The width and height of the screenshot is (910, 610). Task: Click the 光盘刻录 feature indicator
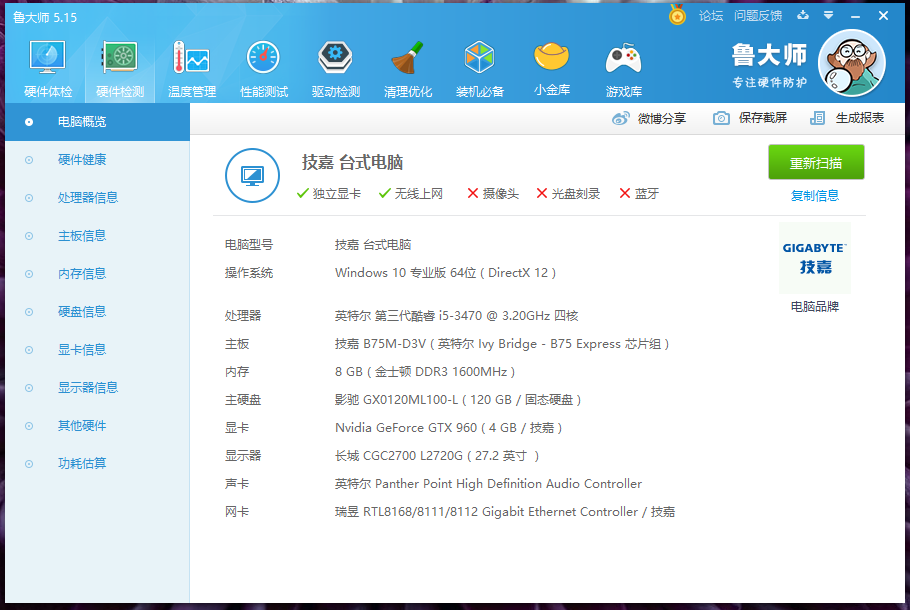pos(568,194)
